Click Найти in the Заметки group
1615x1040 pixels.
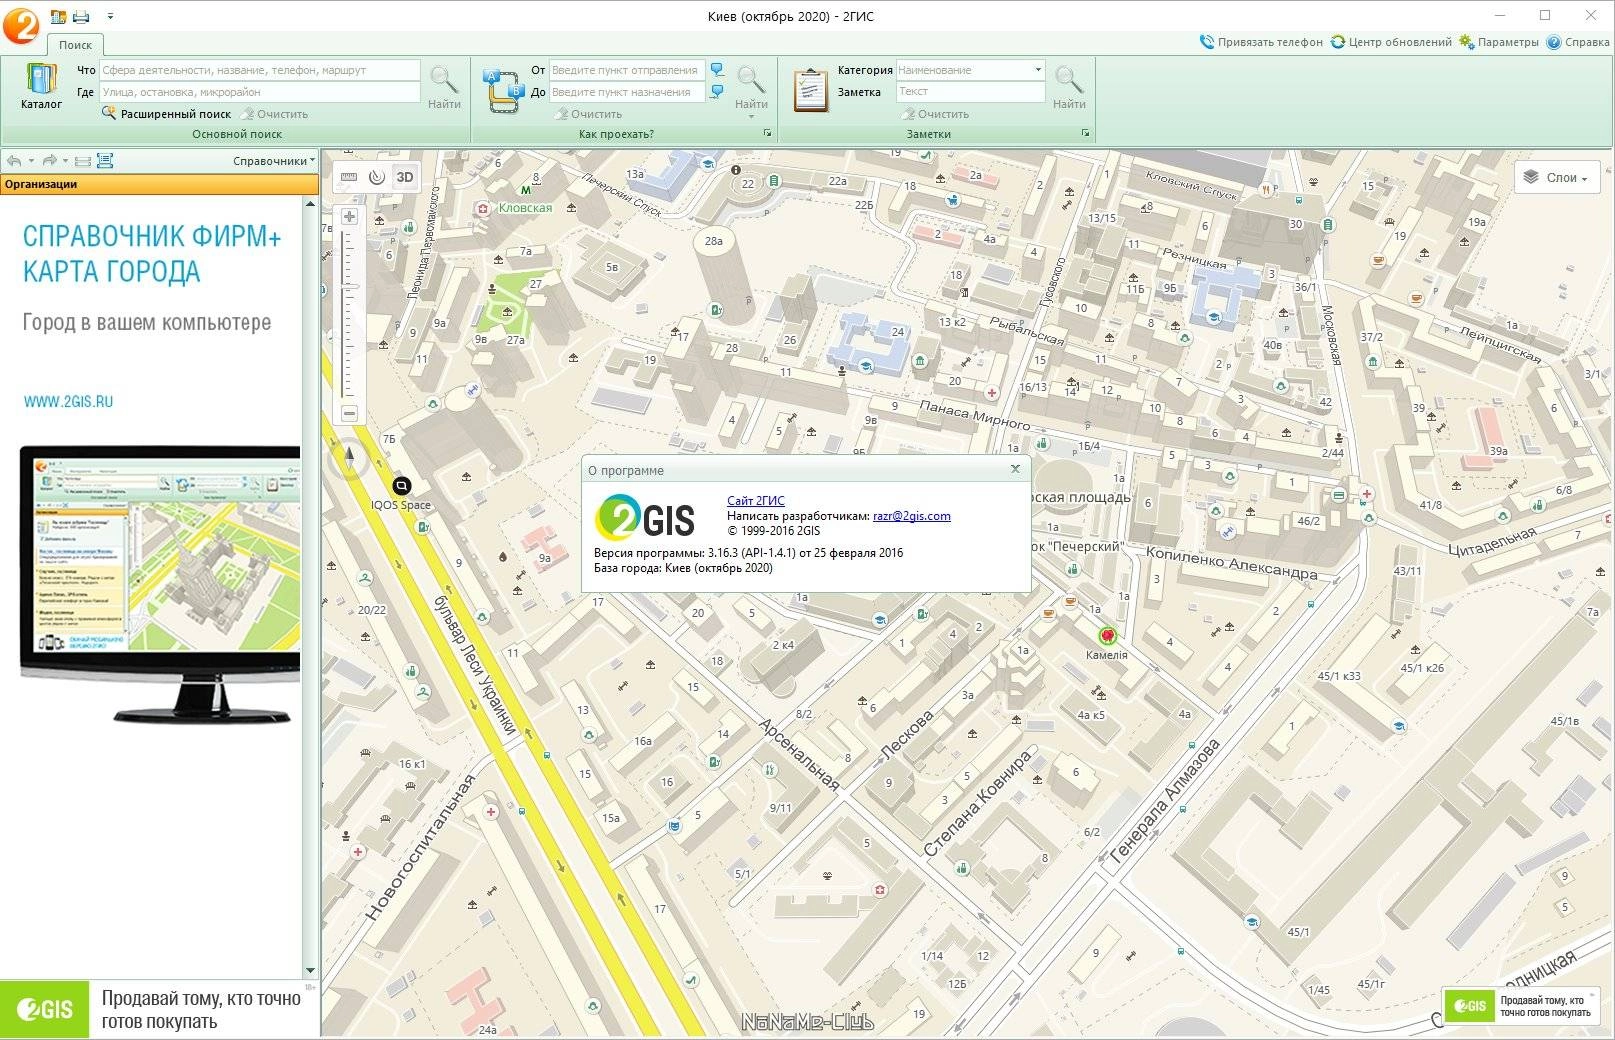pyautogui.click(x=1069, y=87)
